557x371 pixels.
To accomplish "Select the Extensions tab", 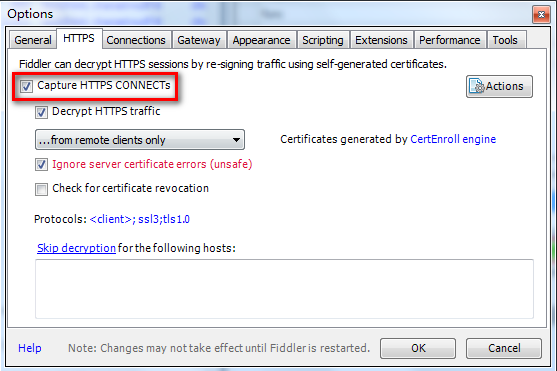I will (381, 40).
